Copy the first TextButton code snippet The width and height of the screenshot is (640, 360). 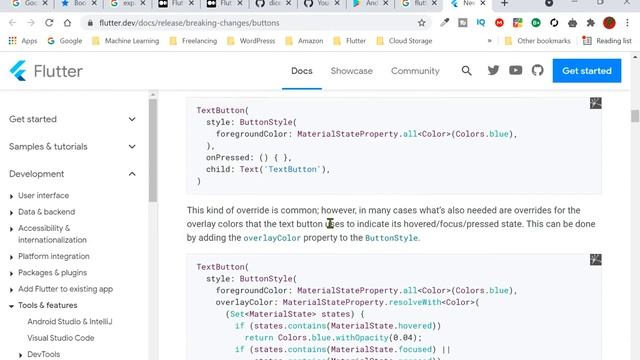click(x=596, y=103)
